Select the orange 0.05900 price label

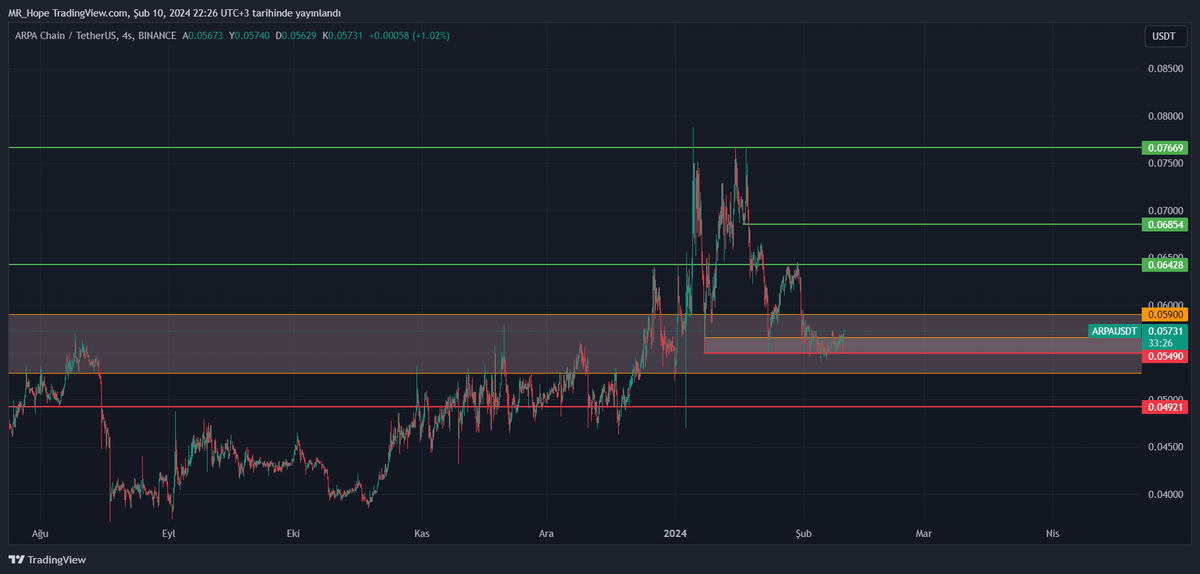(x=1166, y=314)
